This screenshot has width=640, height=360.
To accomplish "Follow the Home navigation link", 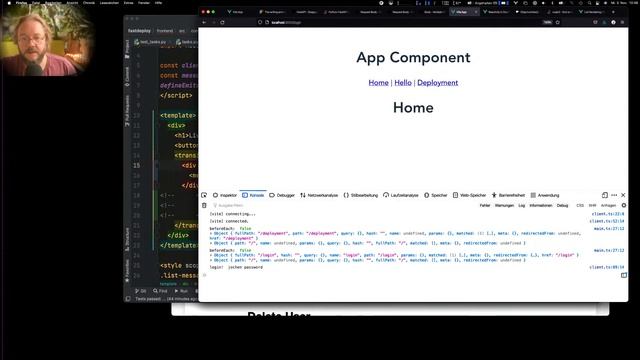I will tap(378, 82).
